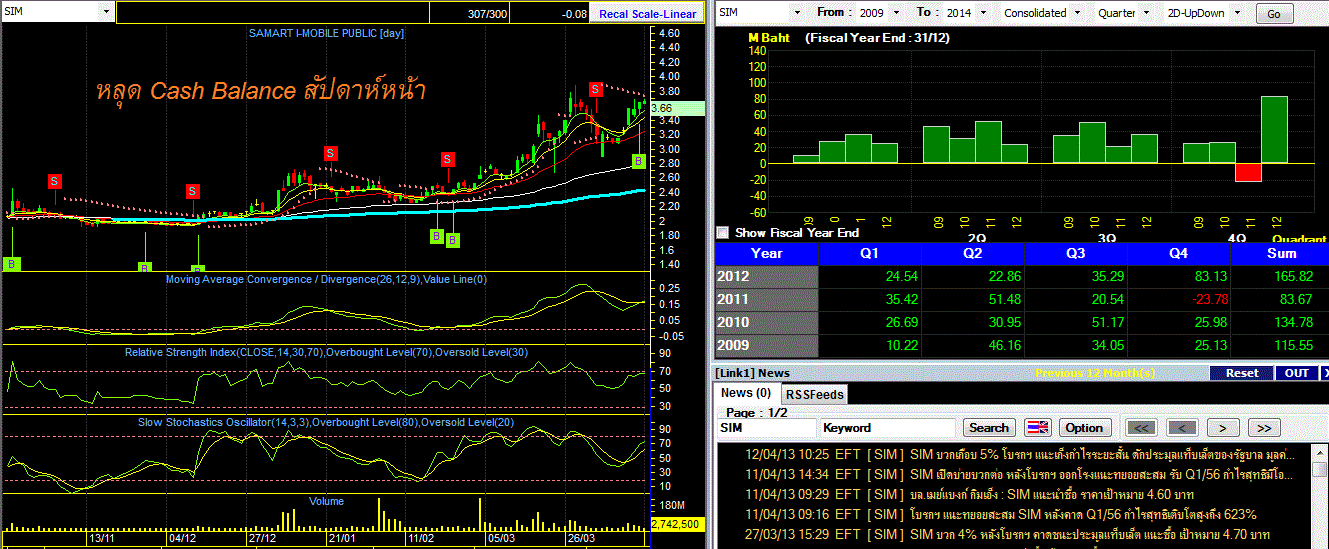Screen dimensions: 1329x549
Task: Click the Moving Average Convergence / Divergence indicator title
Action: (326, 280)
